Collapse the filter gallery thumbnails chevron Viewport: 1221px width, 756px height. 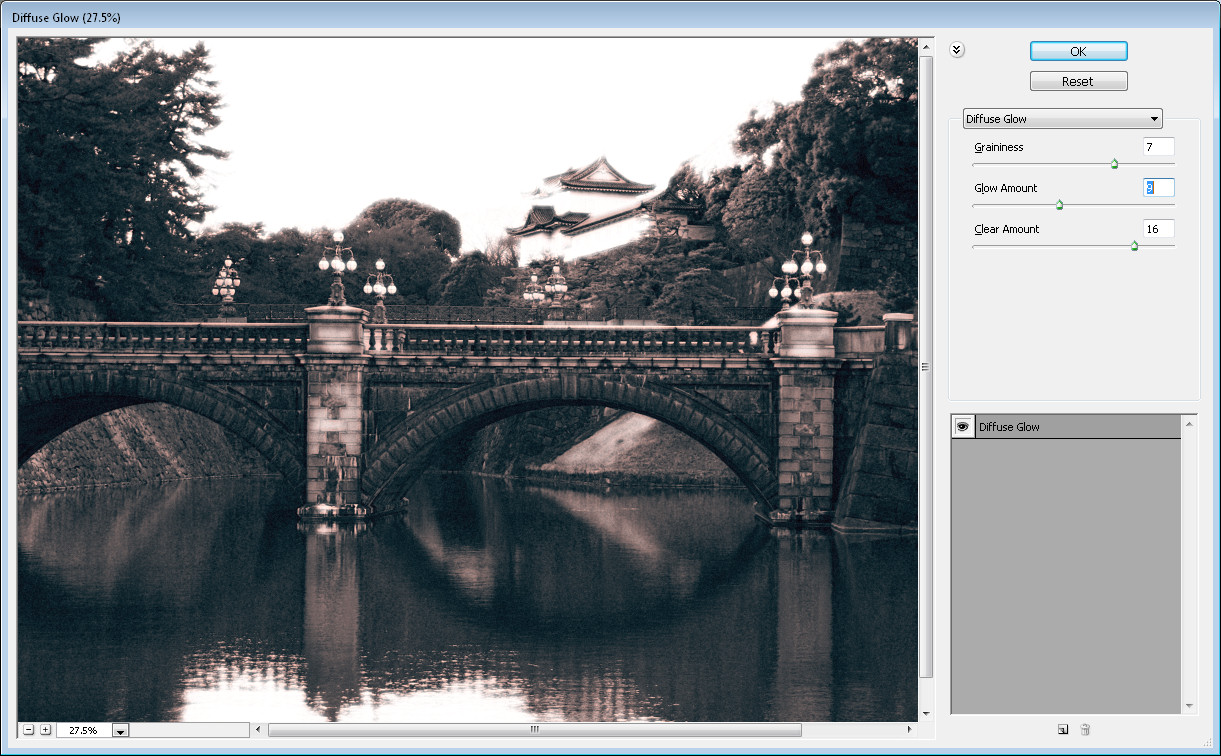pos(957,50)
